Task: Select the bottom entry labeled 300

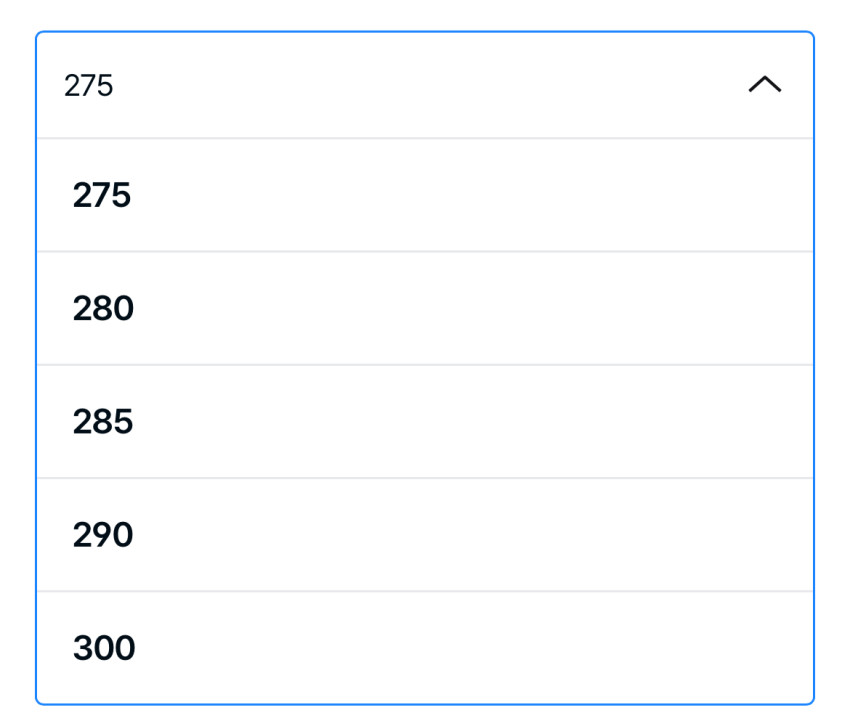Action: (104, 648)
